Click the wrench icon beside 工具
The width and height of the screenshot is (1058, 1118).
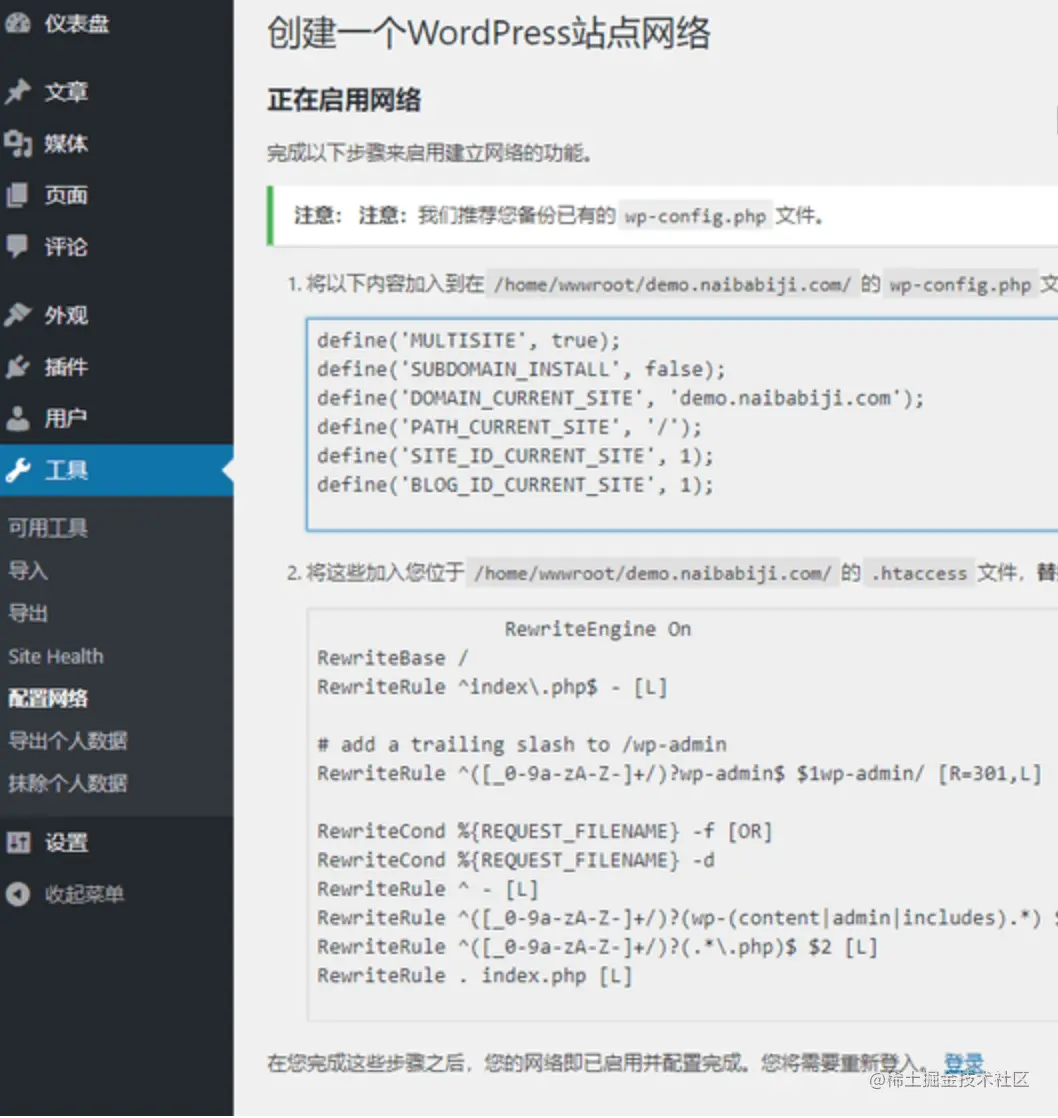[x=17, y=470]
